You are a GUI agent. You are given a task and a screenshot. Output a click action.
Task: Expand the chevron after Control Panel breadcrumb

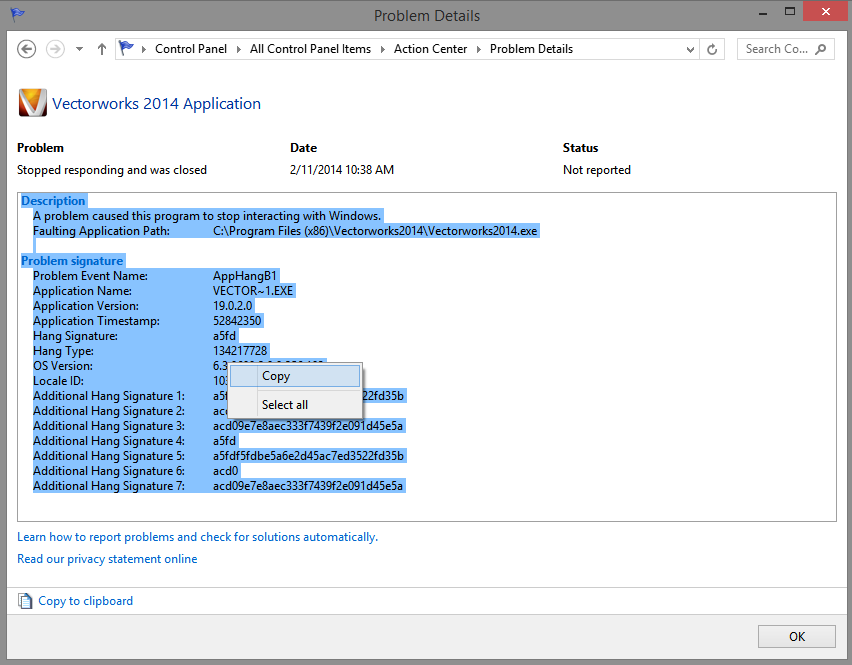[x=238, y=49]
